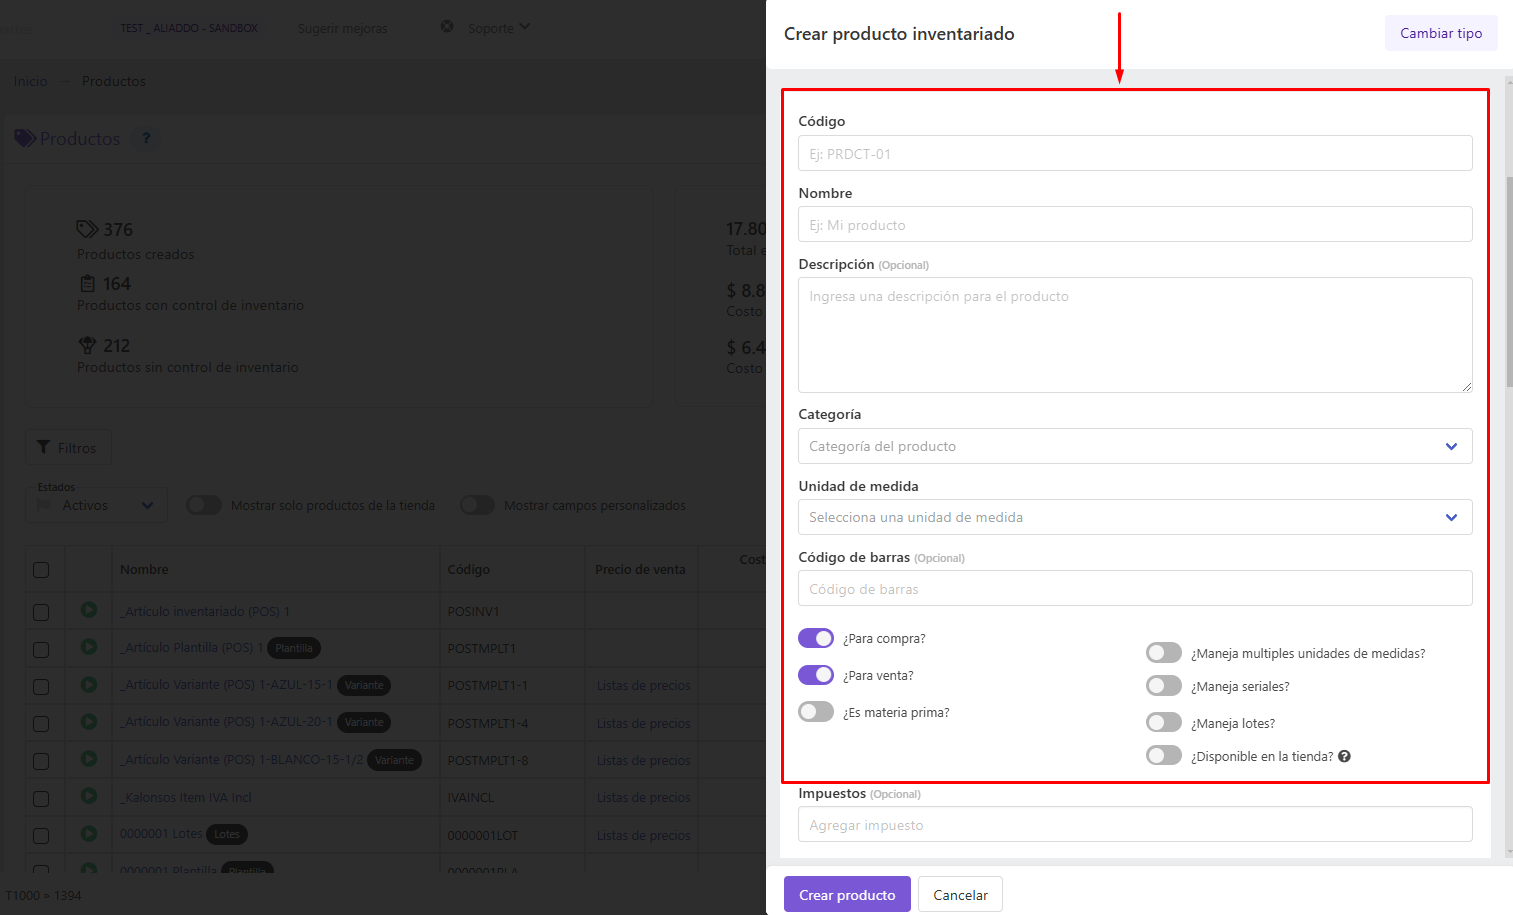Click the help icon beside Disponible en la tienda
This screenshot has height=915, width=1513.
click(1344, 756)
